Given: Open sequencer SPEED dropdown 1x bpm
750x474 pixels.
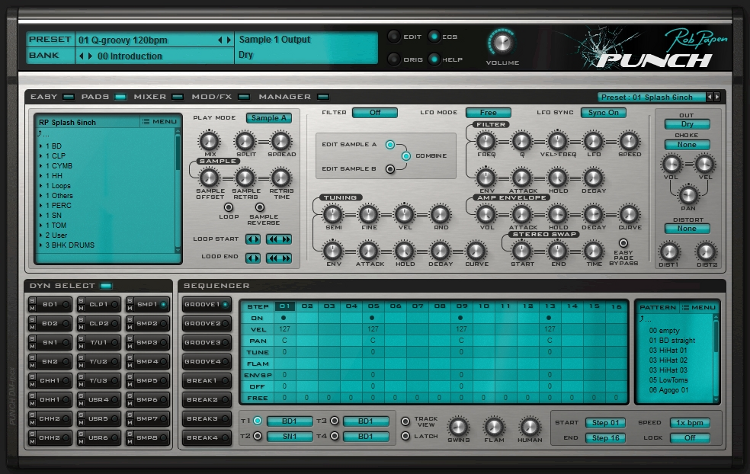Looking at the screenshot, I should point(690,423).
